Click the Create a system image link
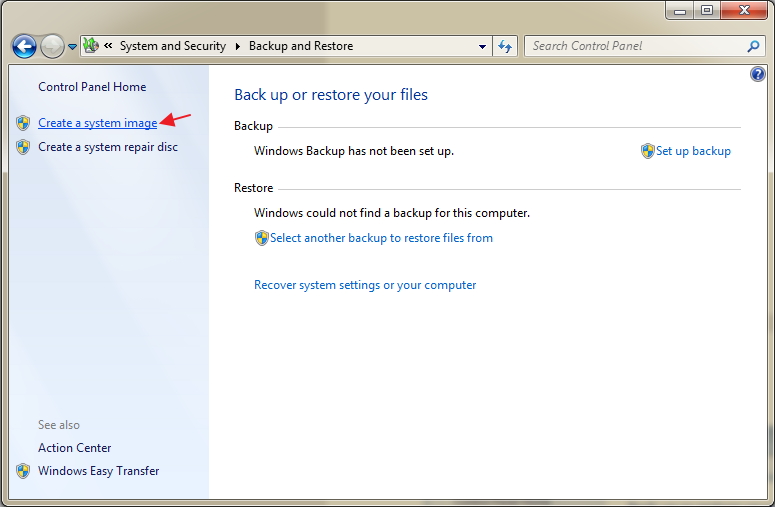Image resolution: width=775 pixels, height=507 pixels. tap(97, 123)
